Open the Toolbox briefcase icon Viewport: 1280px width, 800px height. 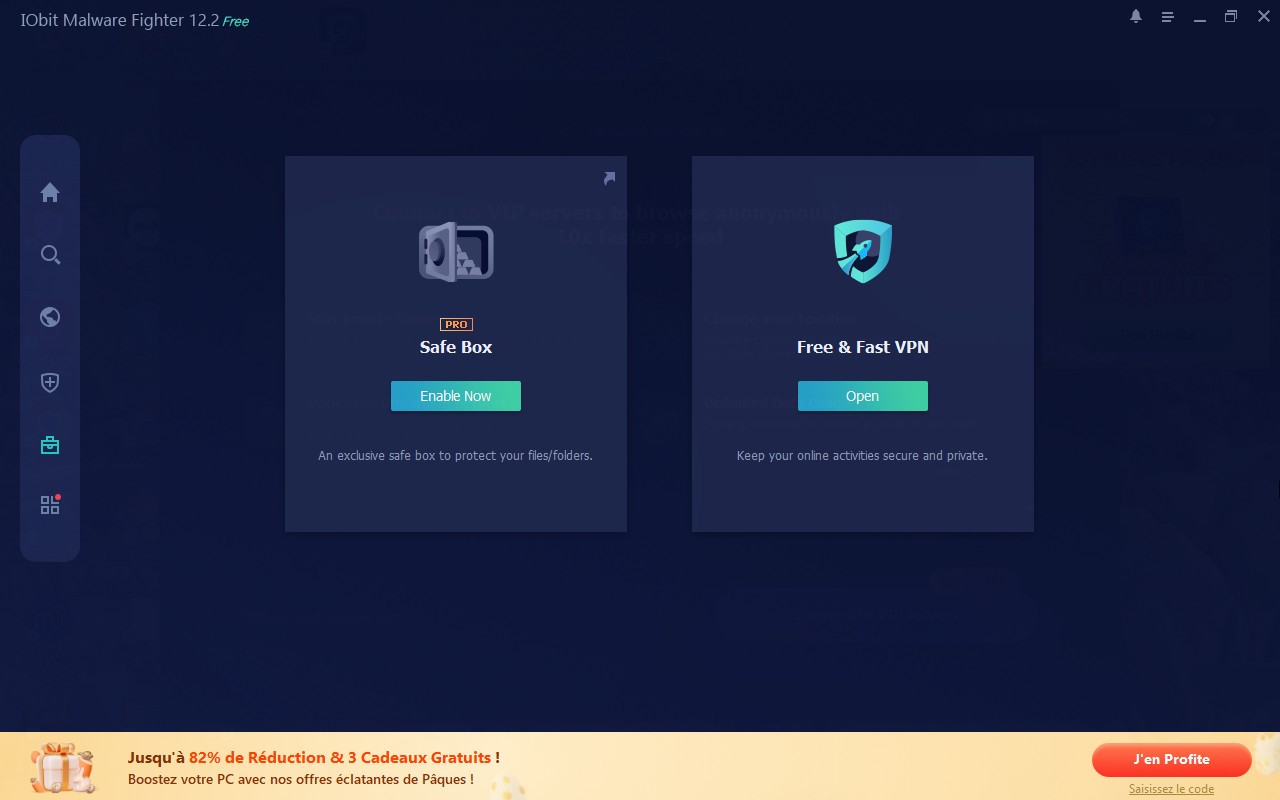pos(50,444)
